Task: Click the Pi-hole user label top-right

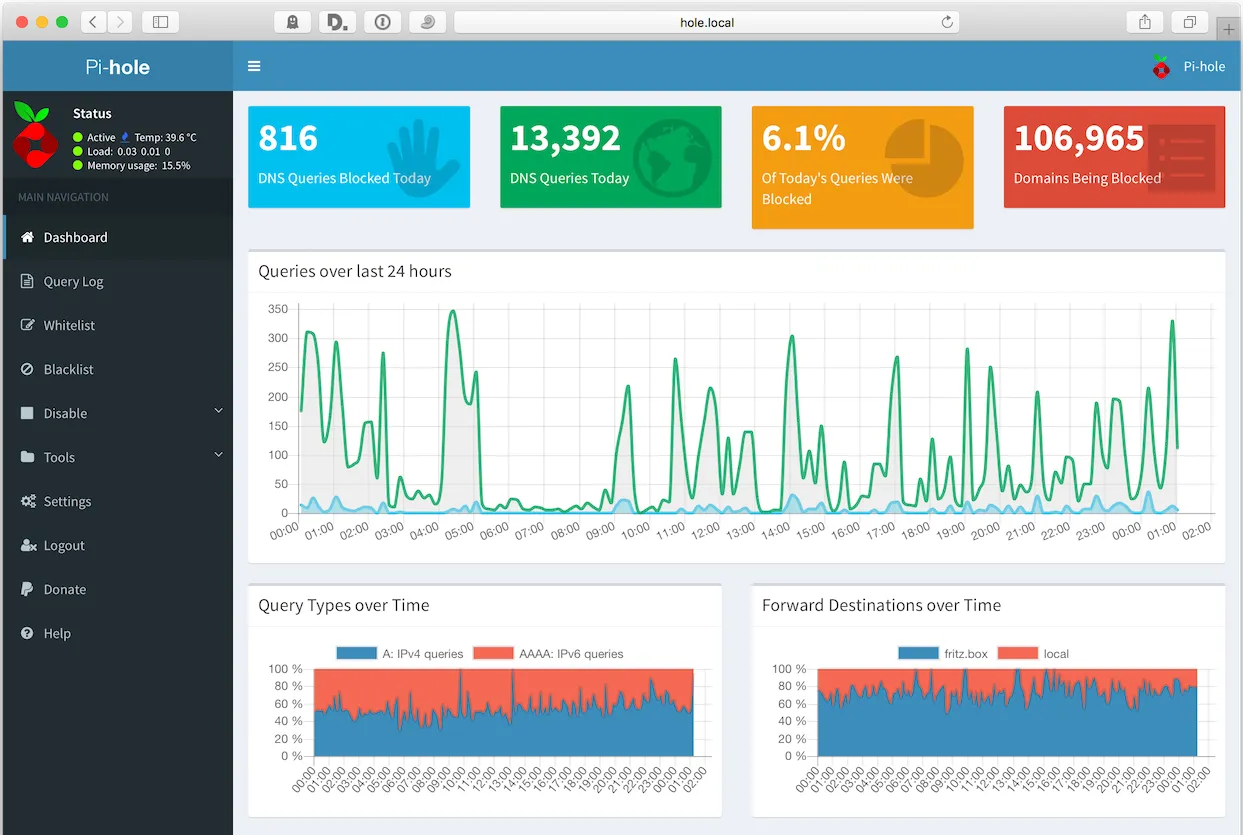Action: tap(1204, 66)
